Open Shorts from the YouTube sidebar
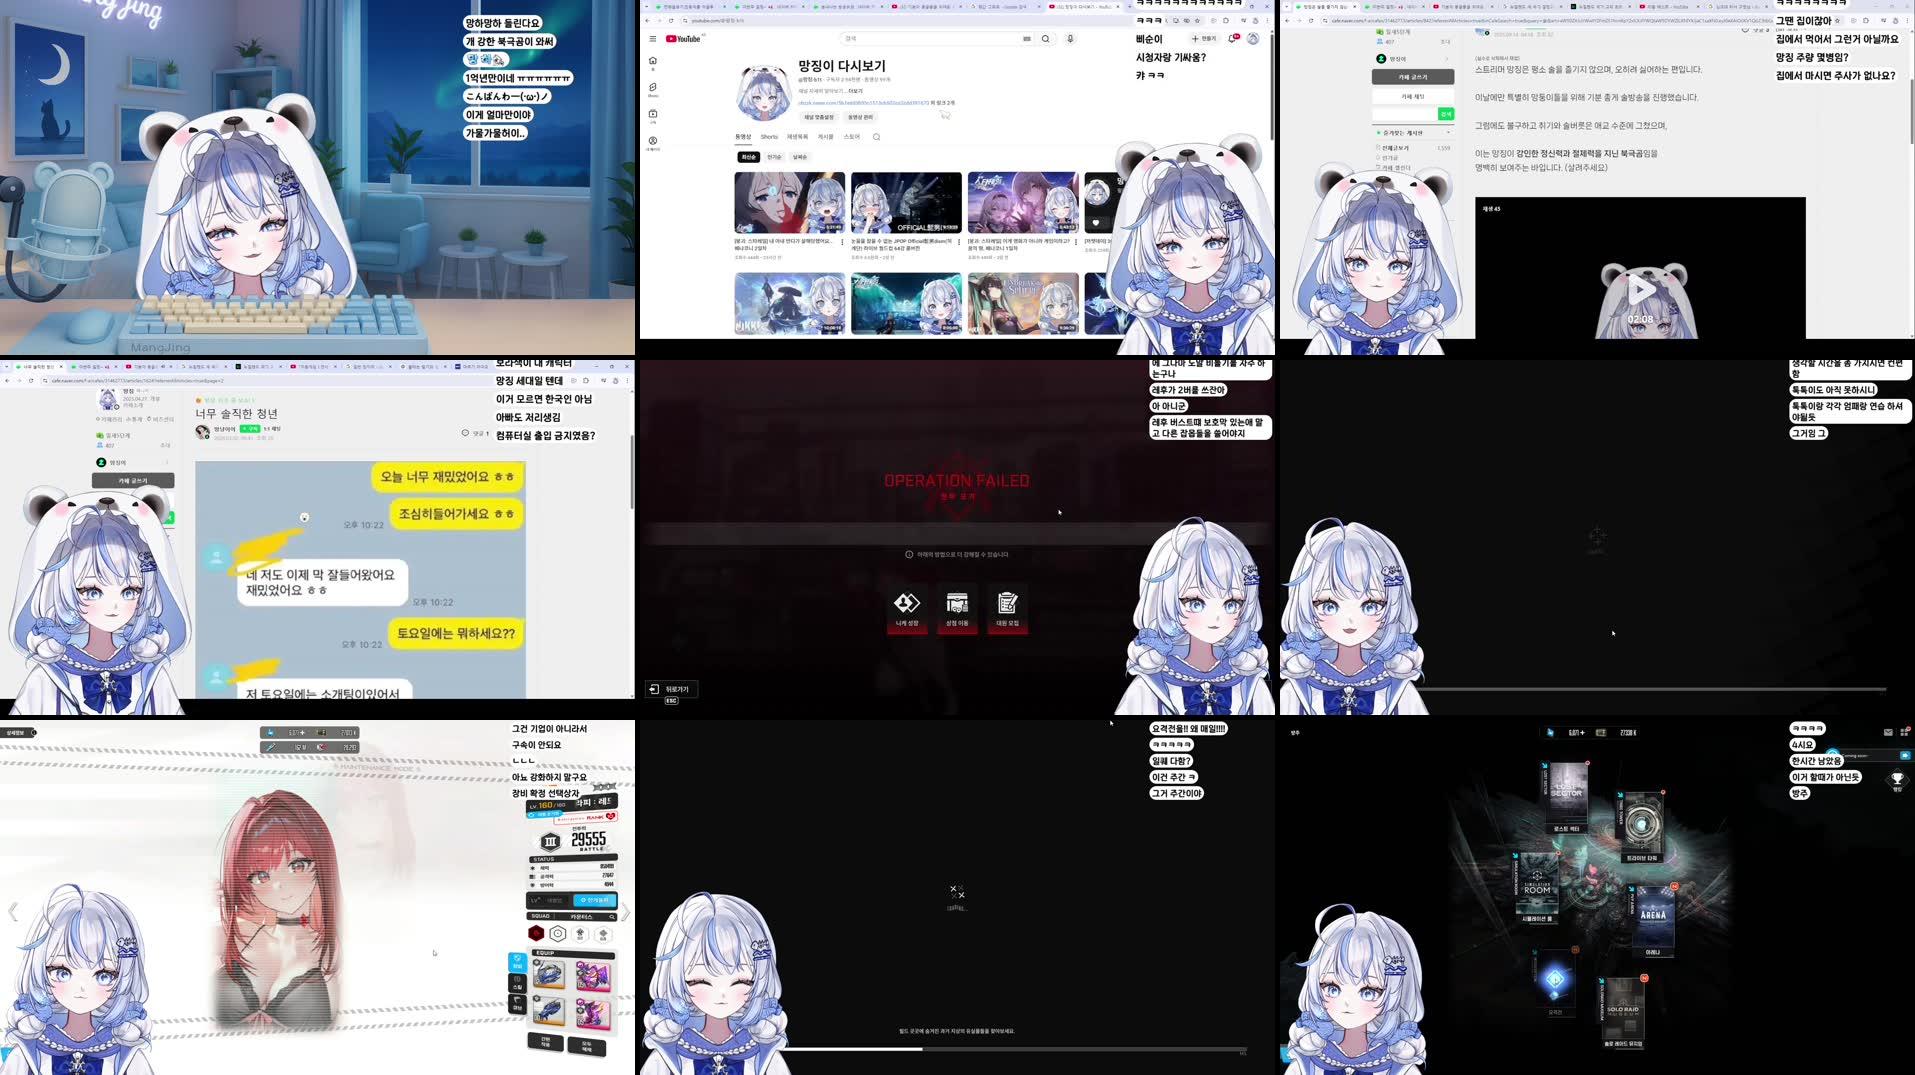This screenshot has height=1075, width=1915. pos(654,86)
